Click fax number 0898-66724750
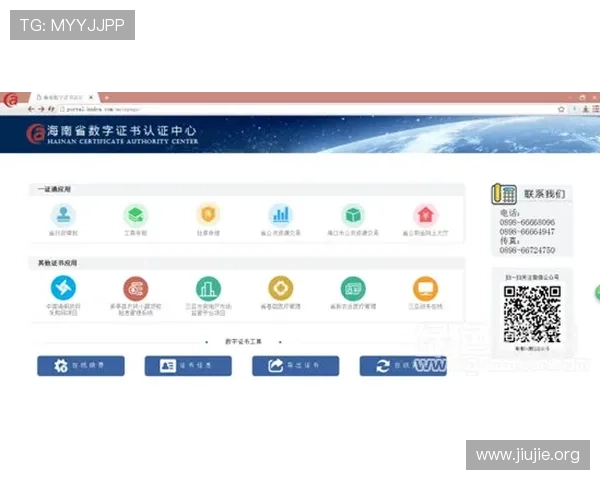600x480 pixels. coord(527,250)
